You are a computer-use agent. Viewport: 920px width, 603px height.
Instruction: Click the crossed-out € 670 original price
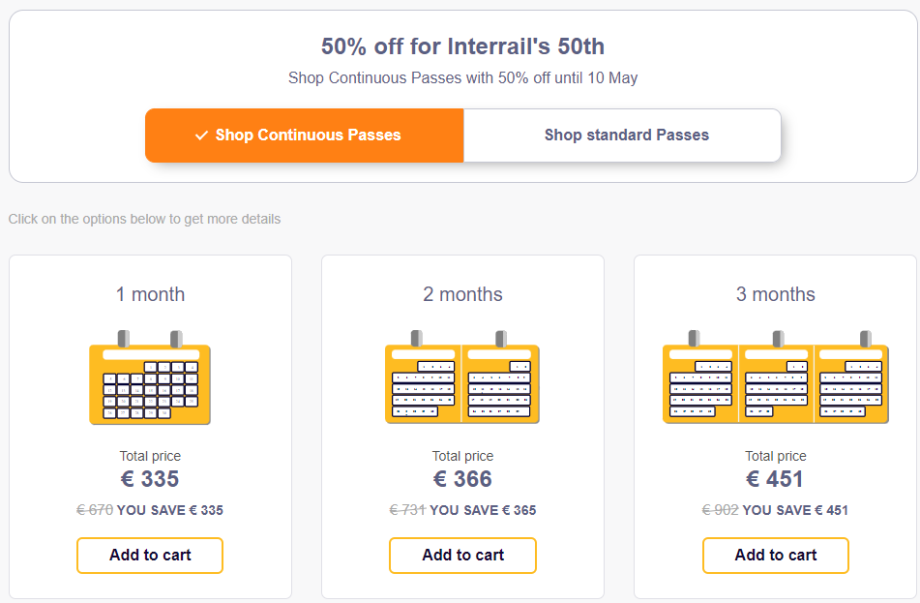point(94,510)
